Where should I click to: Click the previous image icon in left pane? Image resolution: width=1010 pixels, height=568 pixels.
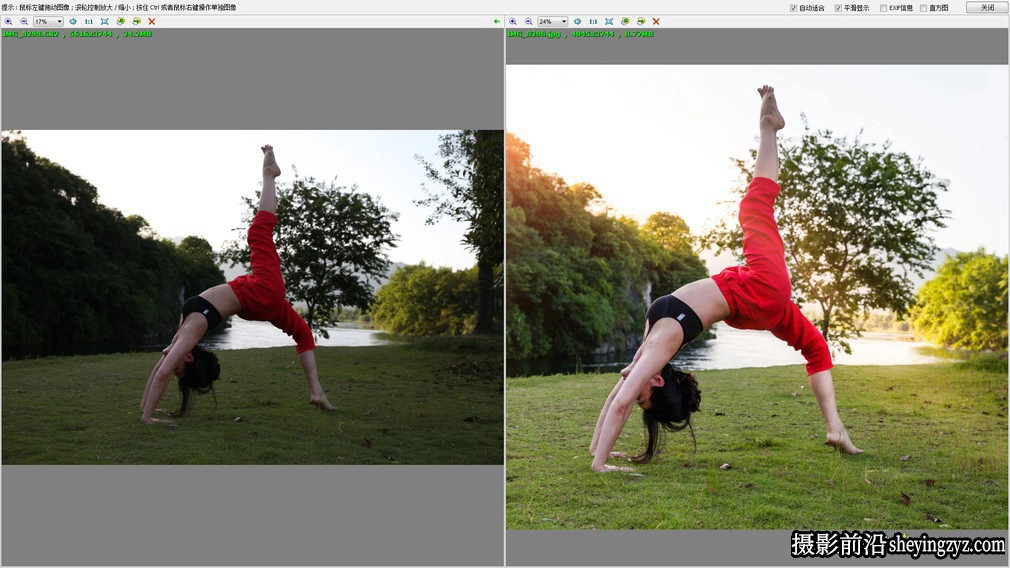[x=120, y=21]
